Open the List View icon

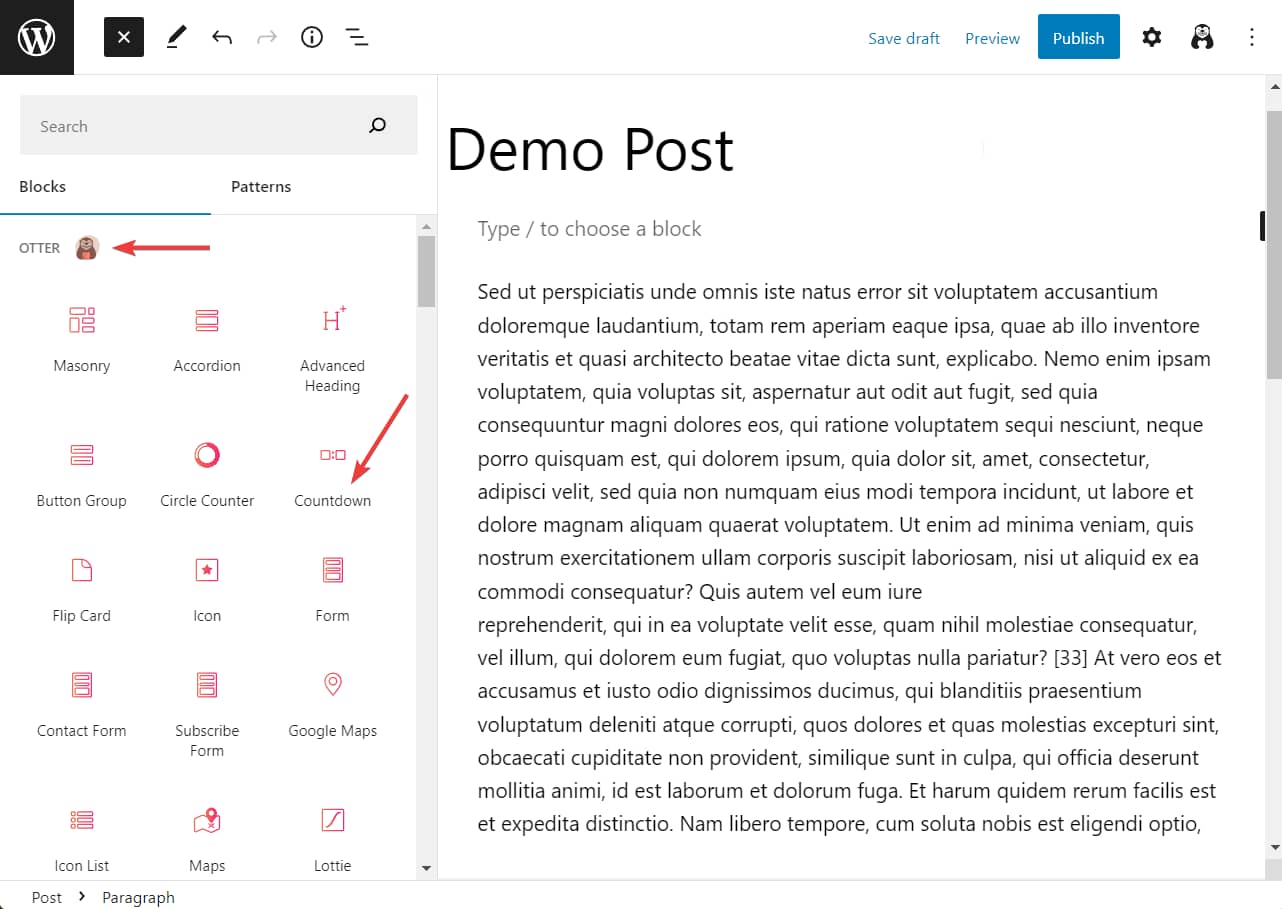[x=357, y=38]
